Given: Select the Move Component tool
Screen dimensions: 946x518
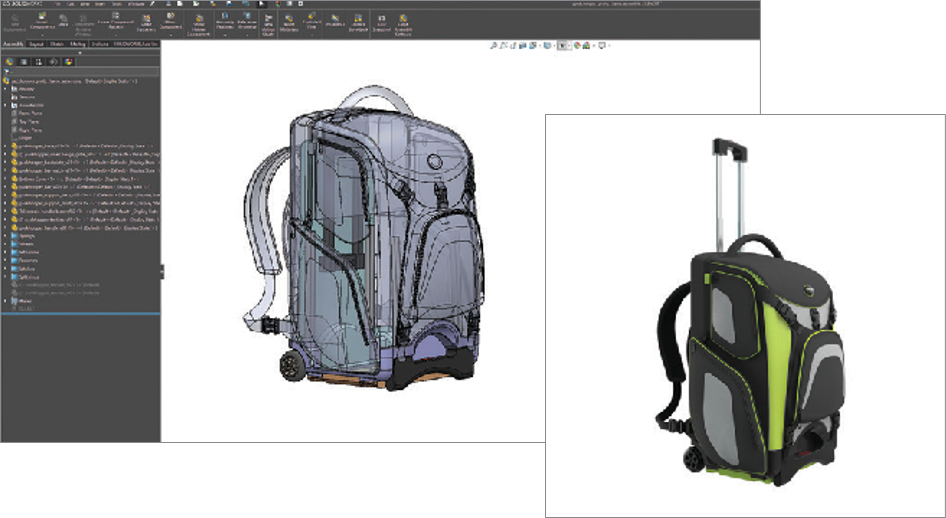Looking at the screenshot, I should point(171,20).
